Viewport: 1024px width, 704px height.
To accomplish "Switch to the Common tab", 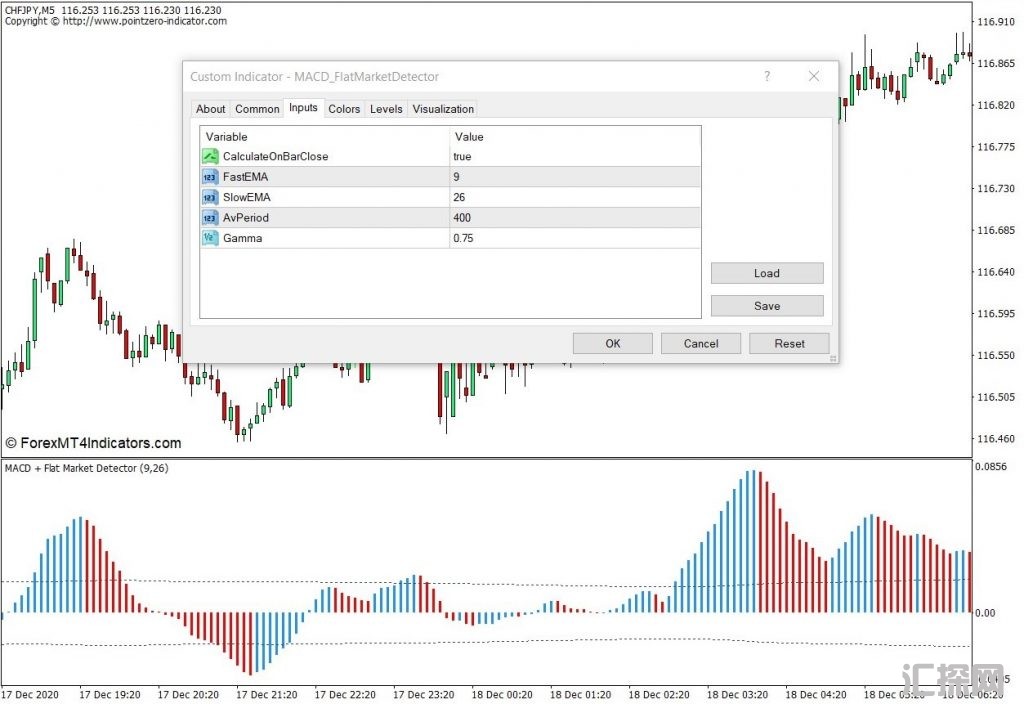I will [257, 109].
